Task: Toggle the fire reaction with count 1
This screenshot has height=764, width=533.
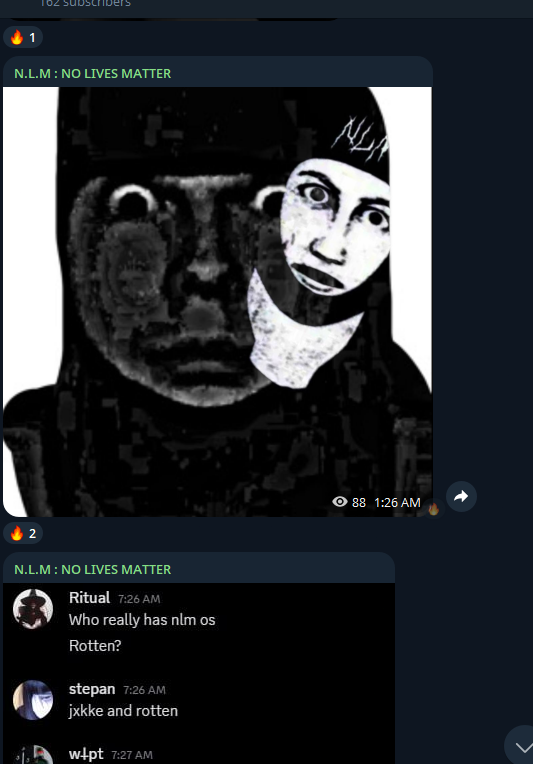Action: click(23, 38)
